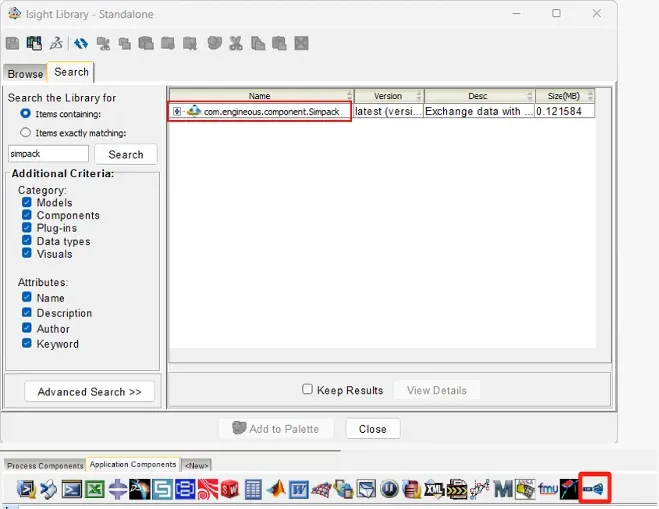Select the OS Command terminal component icon
Screen dimensions: 659x509
click(72, 489)
